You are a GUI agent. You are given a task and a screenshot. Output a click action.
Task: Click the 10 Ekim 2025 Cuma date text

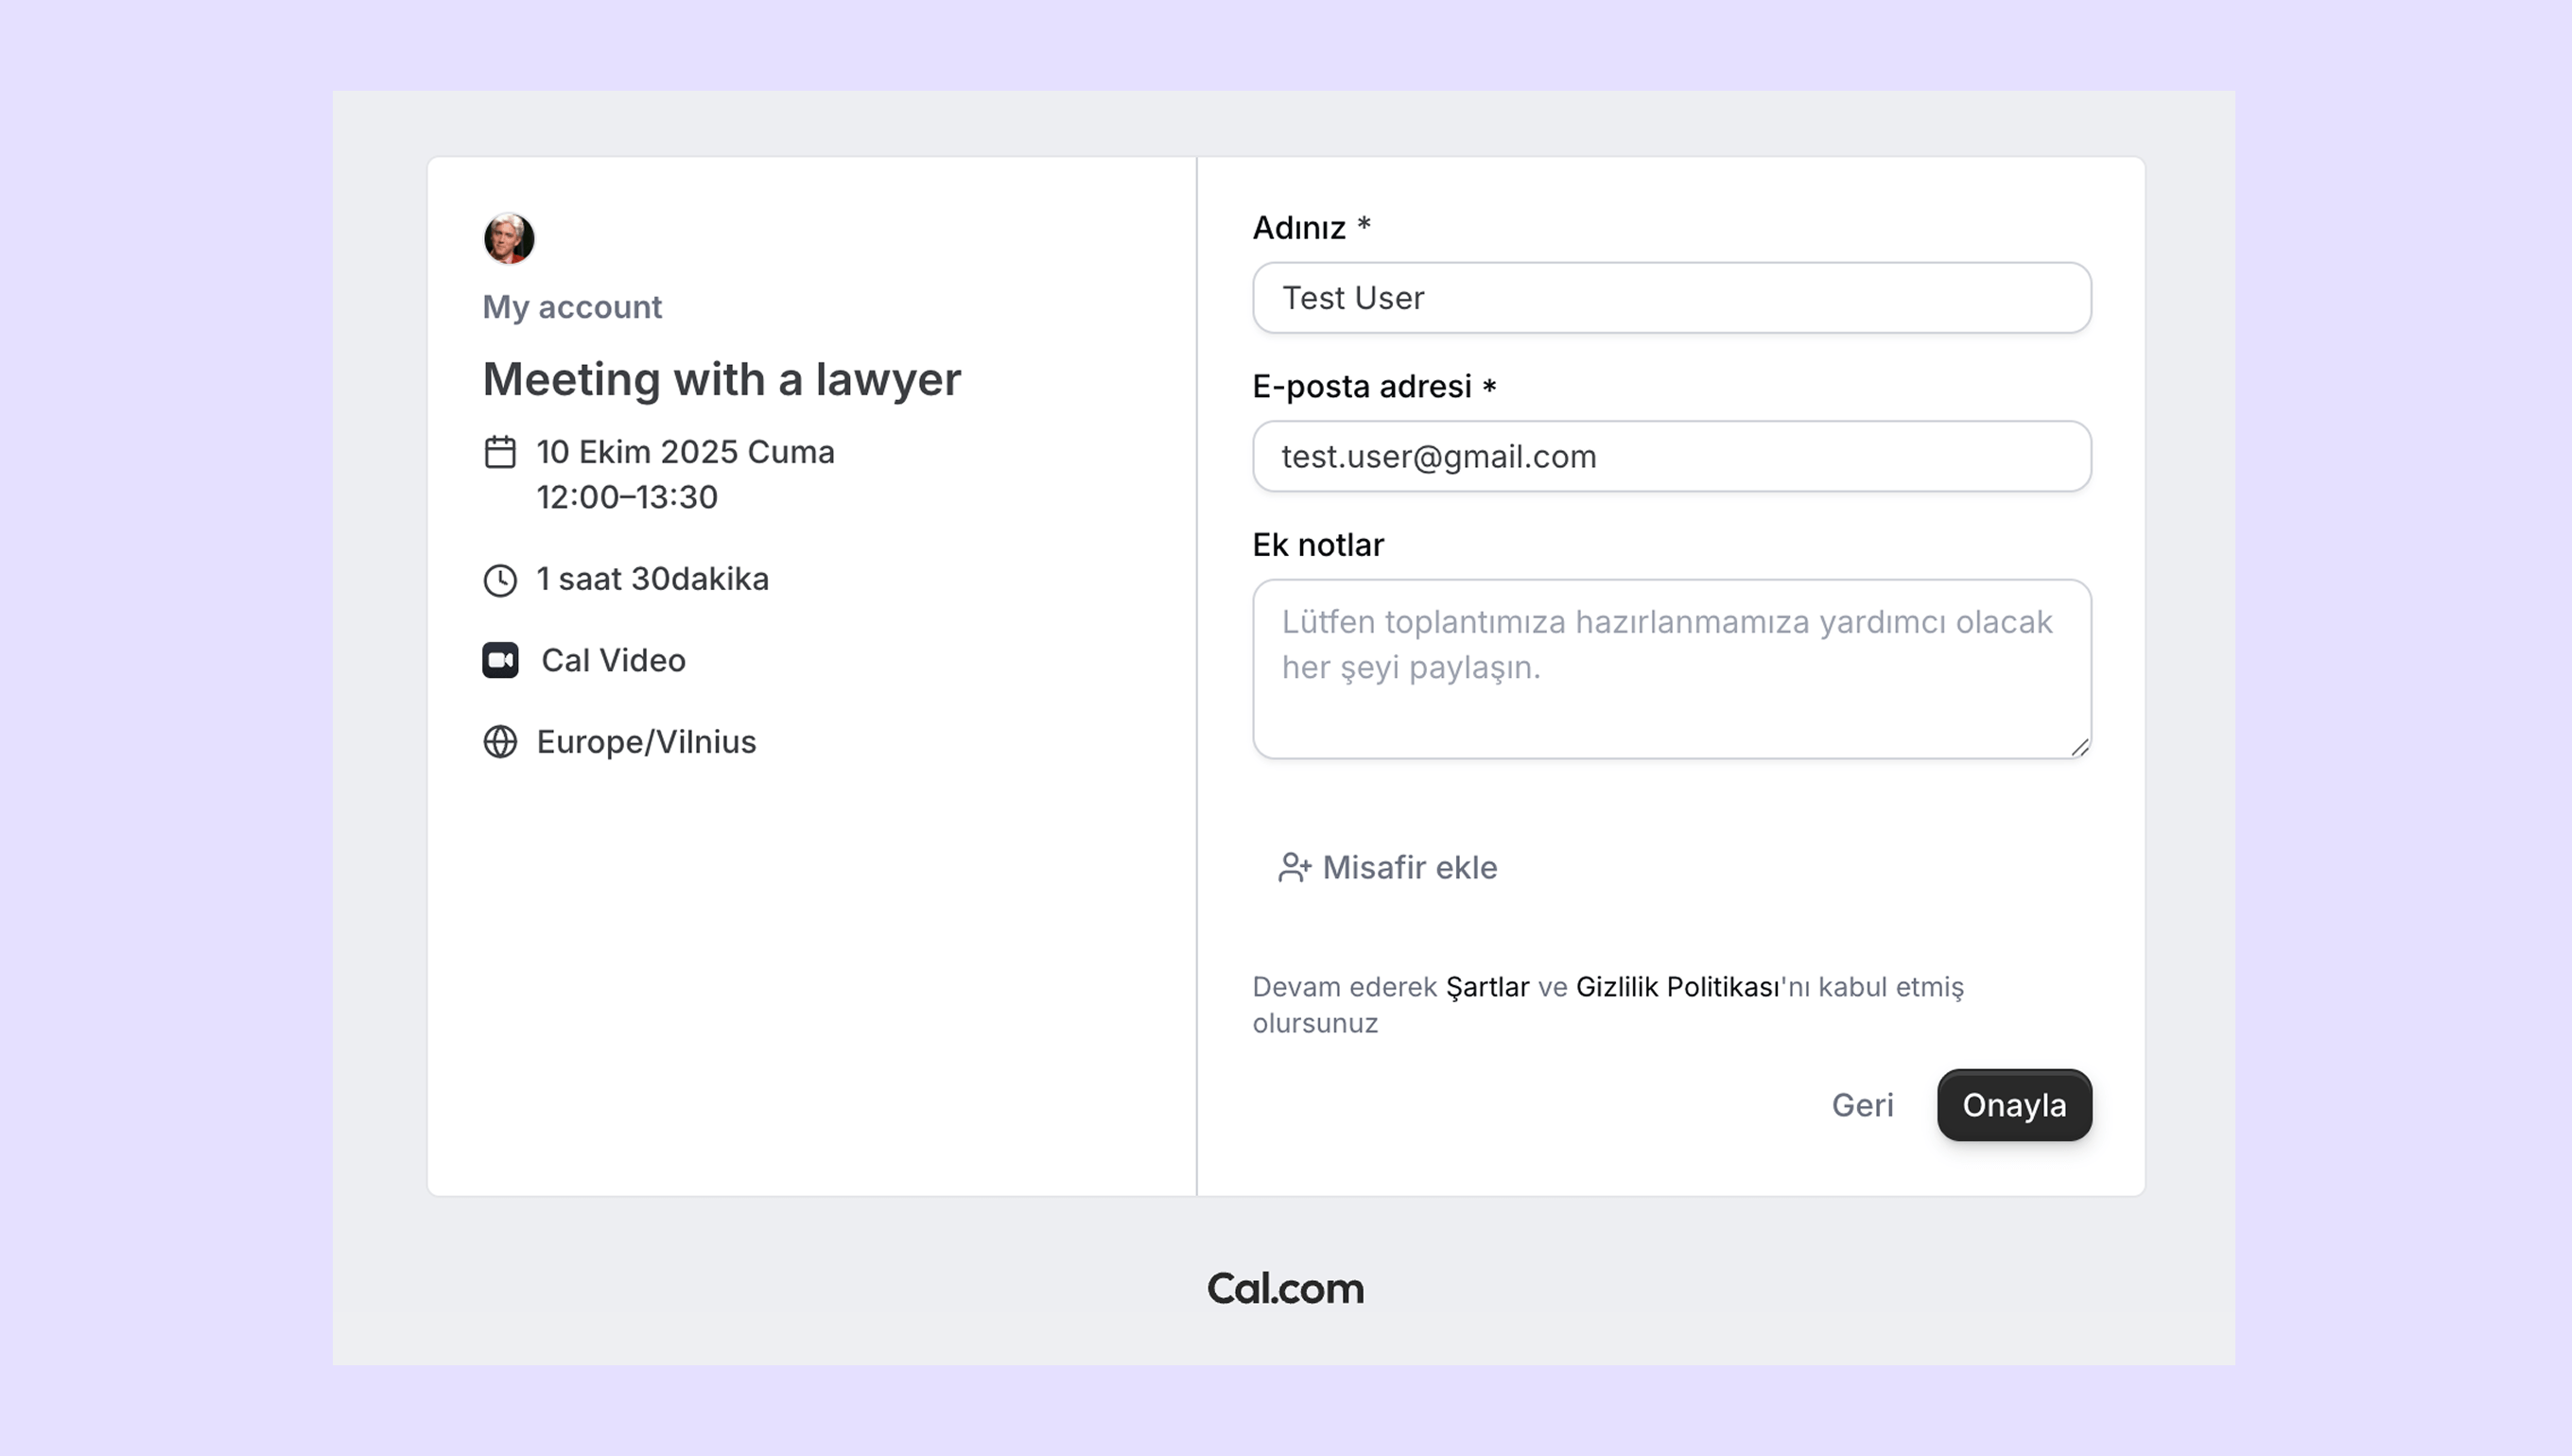685,452
